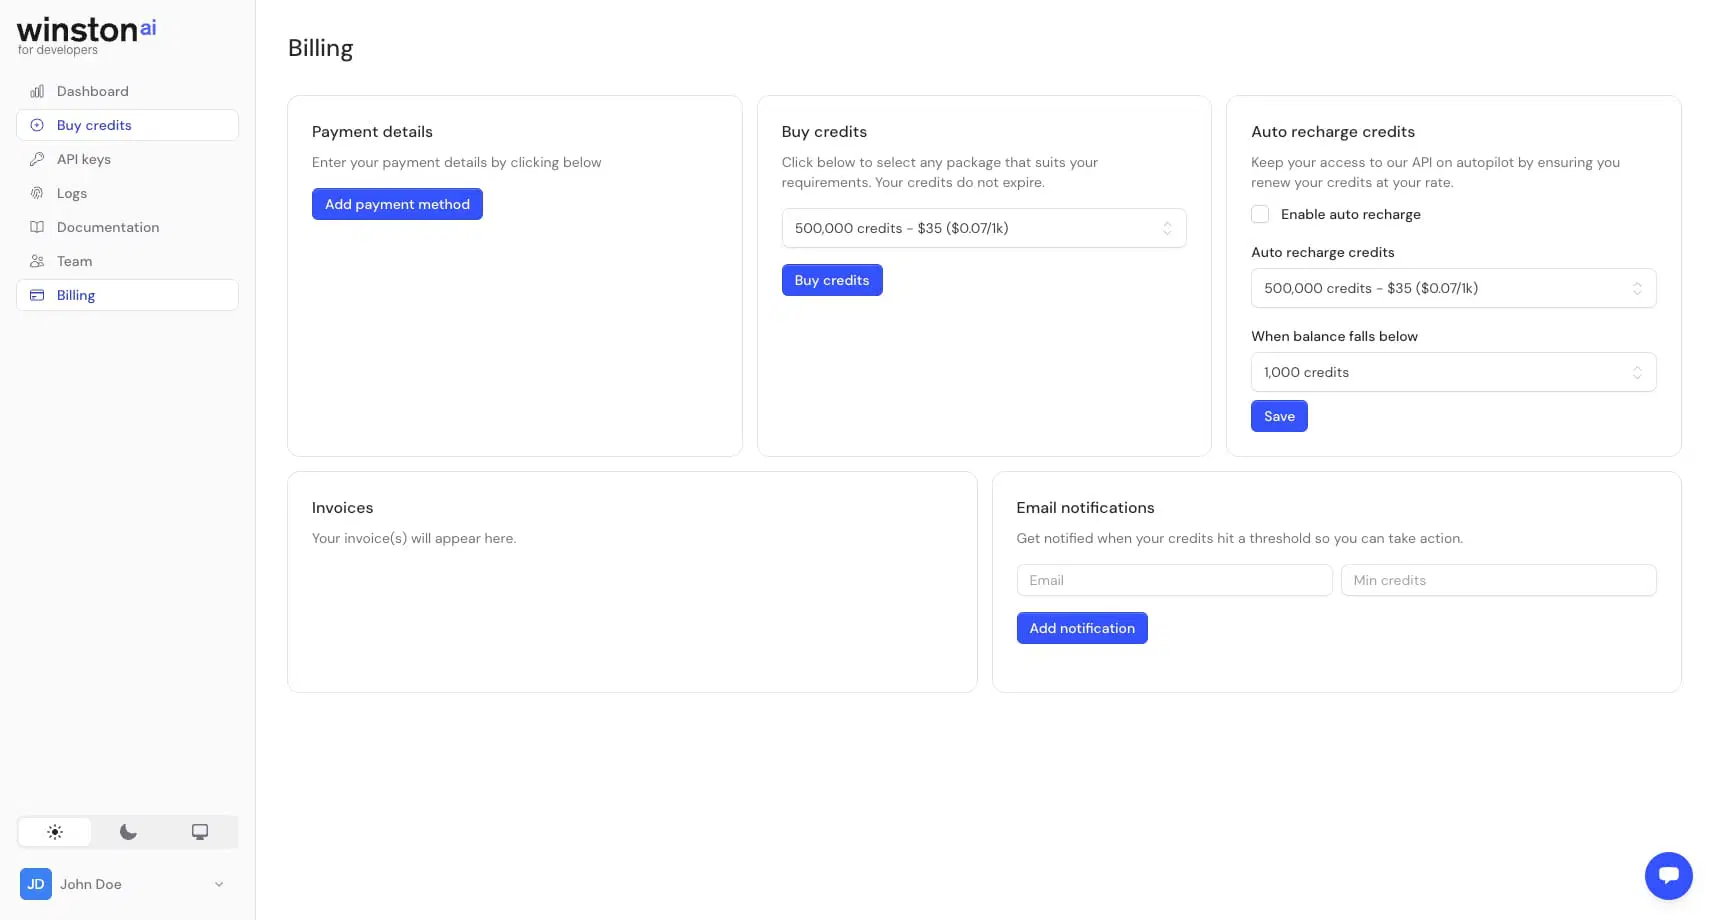
Task: Enable auto recharge checkbox
Action: coord(1260,214)
